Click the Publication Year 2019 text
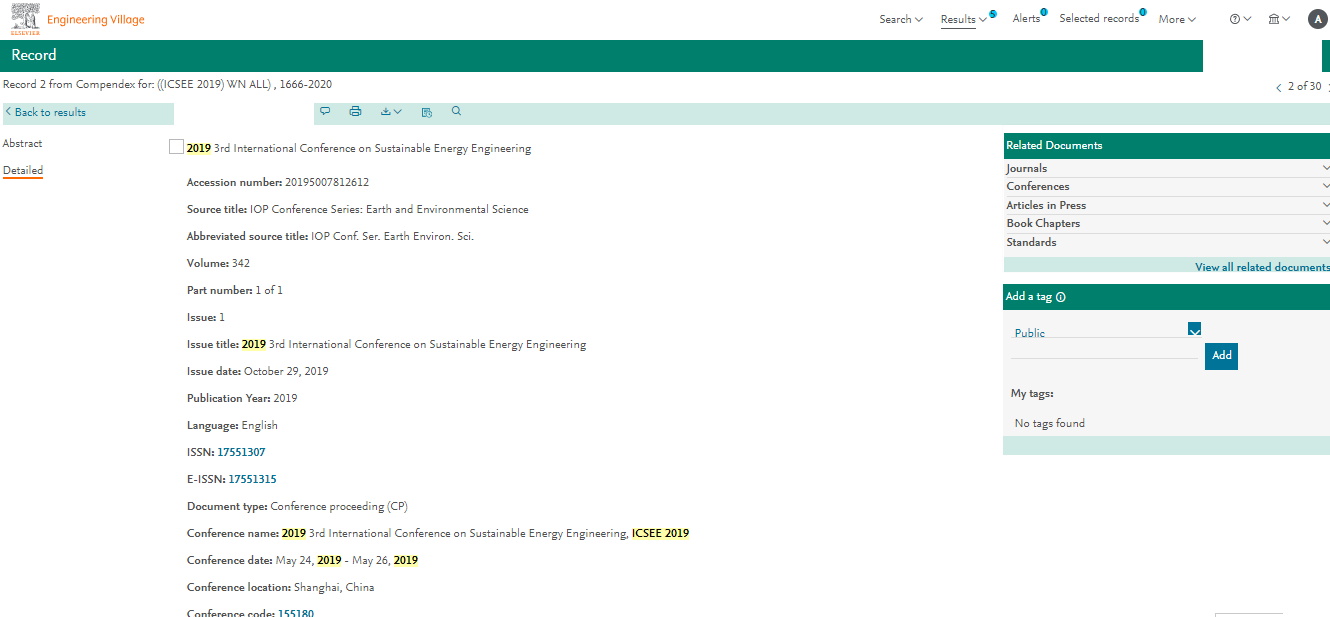 [242, 398]
